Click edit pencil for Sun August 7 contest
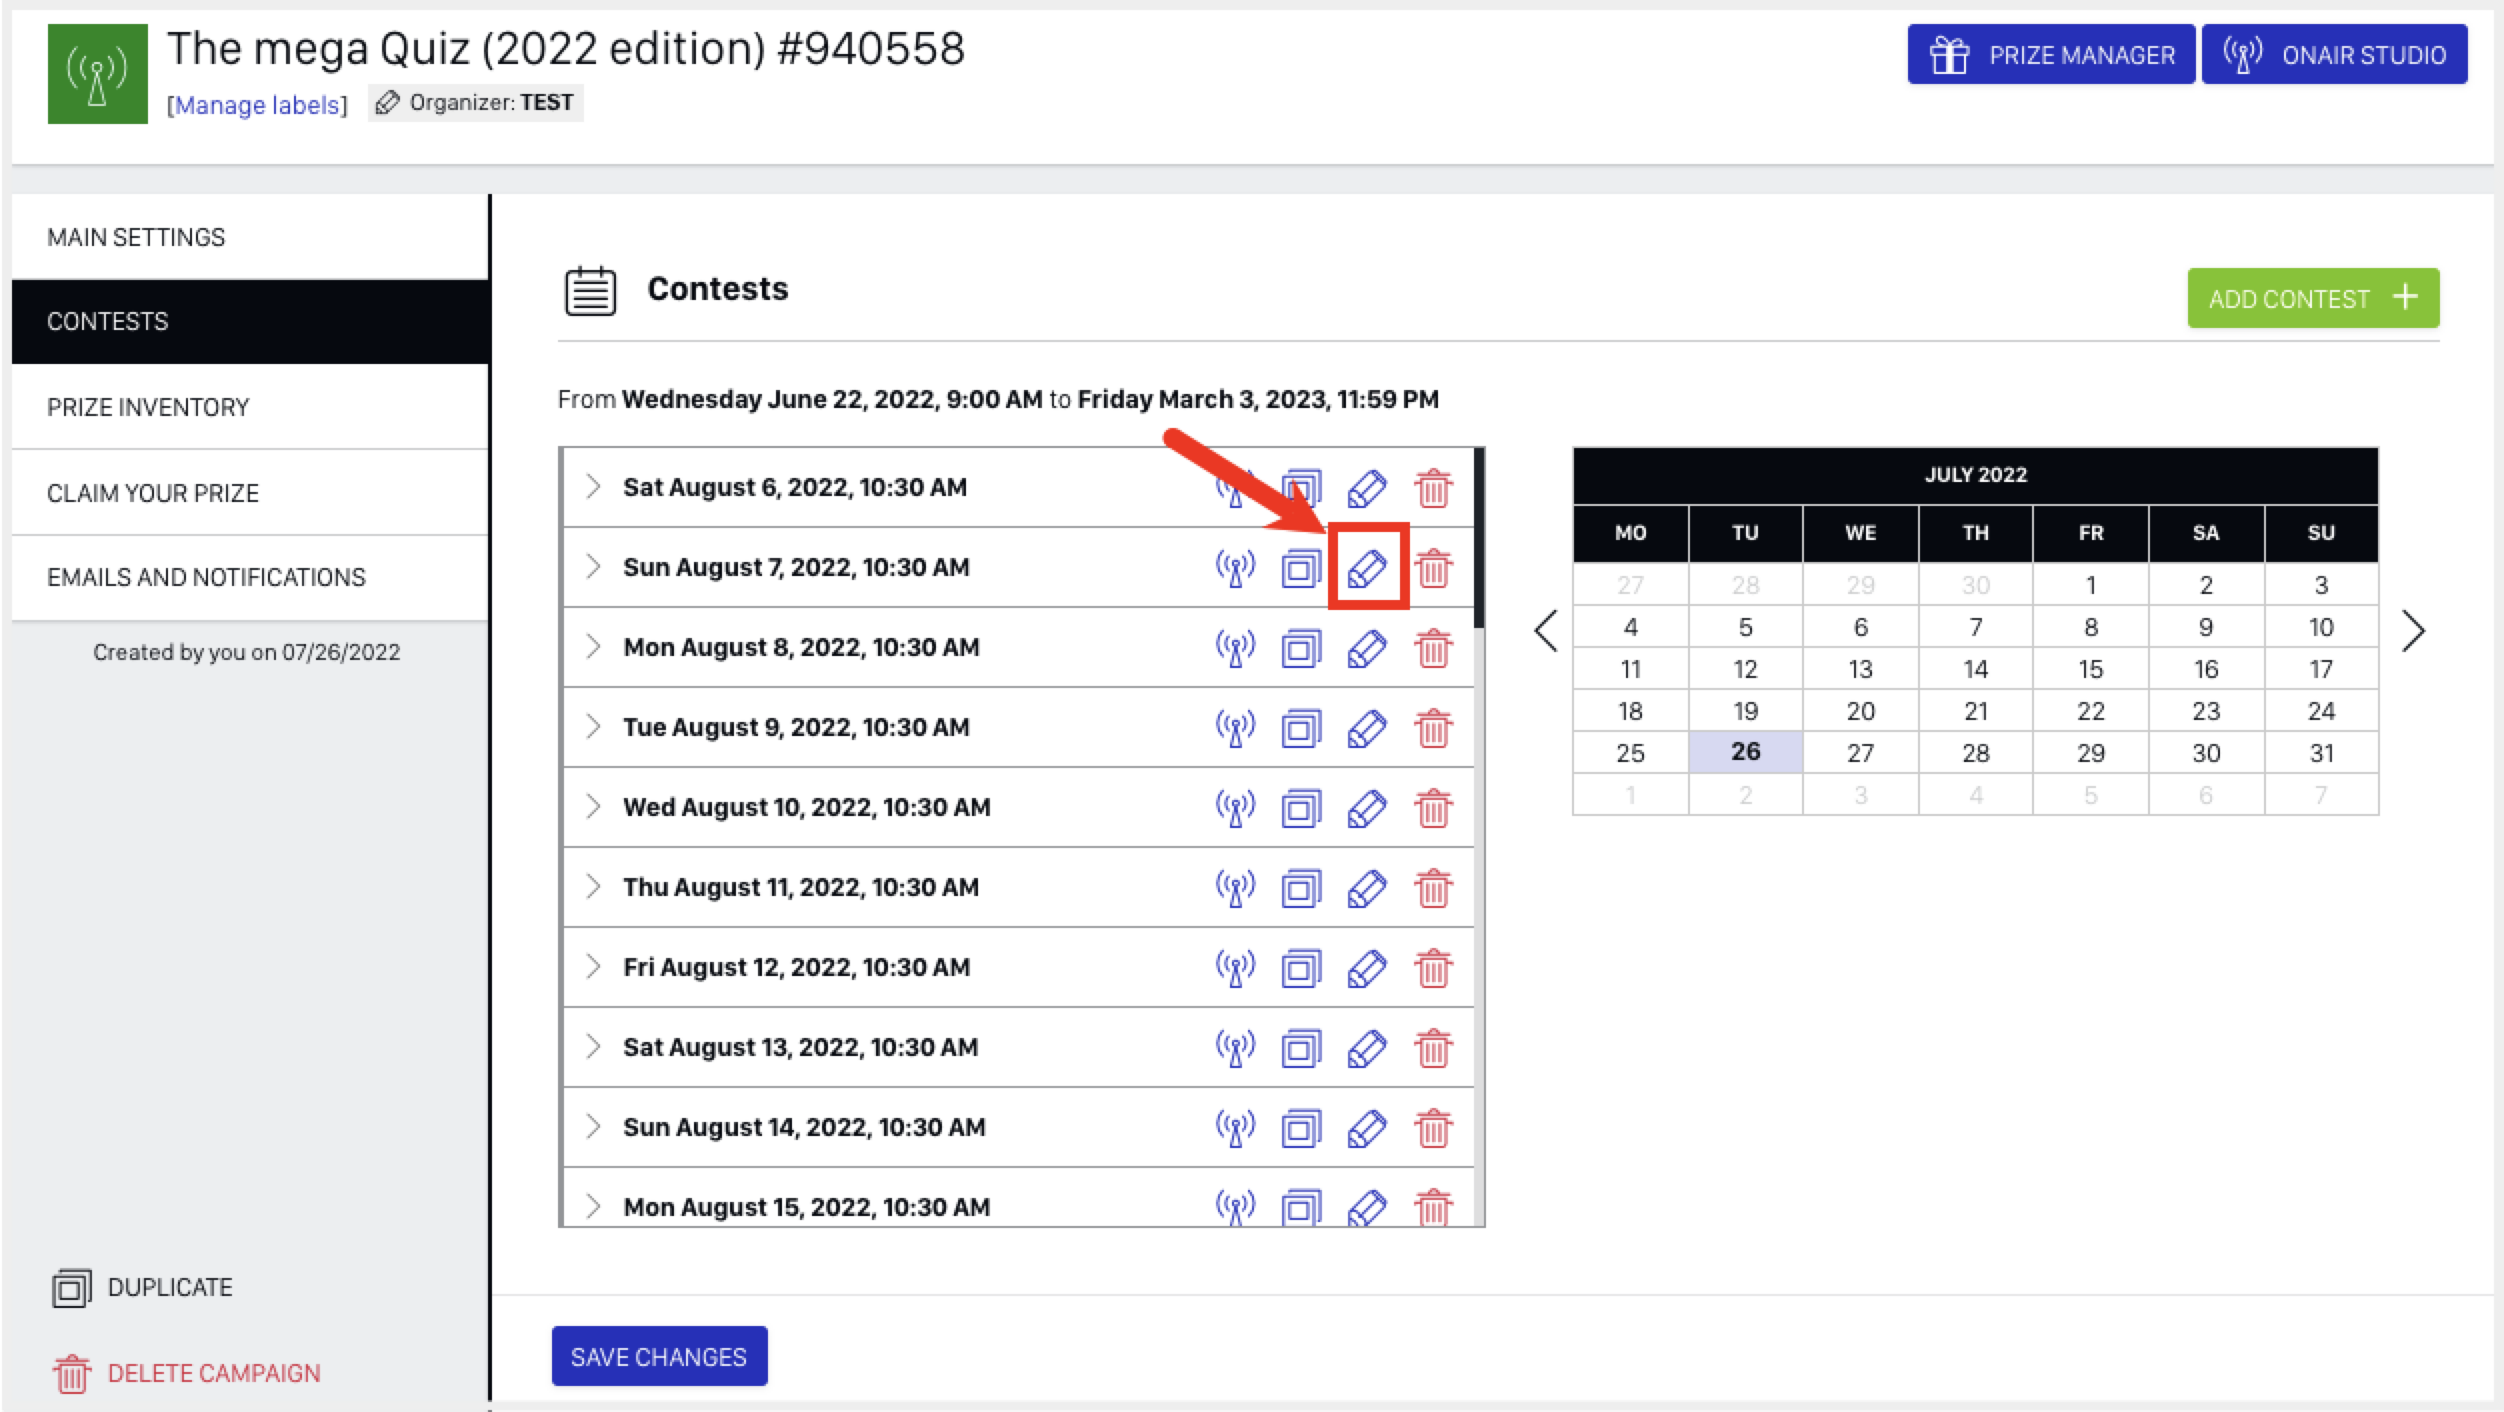The image size is (2504, 1412). tap(1367, 568)
